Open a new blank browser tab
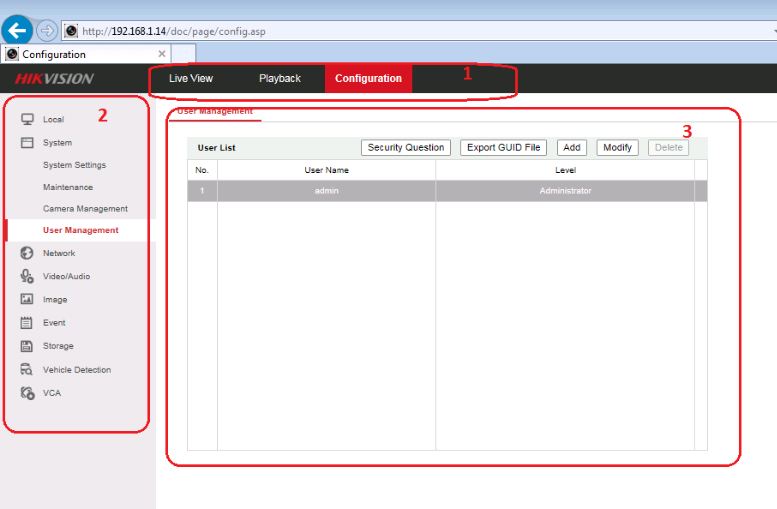Viewport: 777px width, 509px height. coord(183,54)
